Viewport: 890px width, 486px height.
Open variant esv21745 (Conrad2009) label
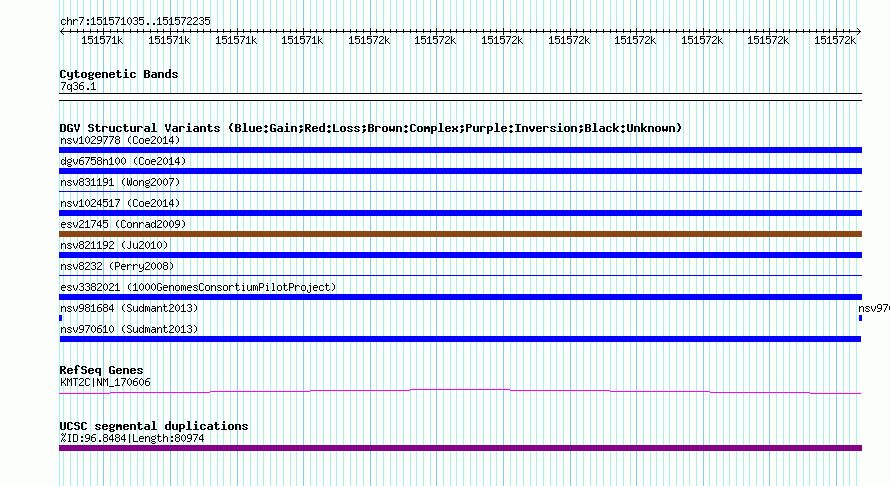(x=123, y=224)
